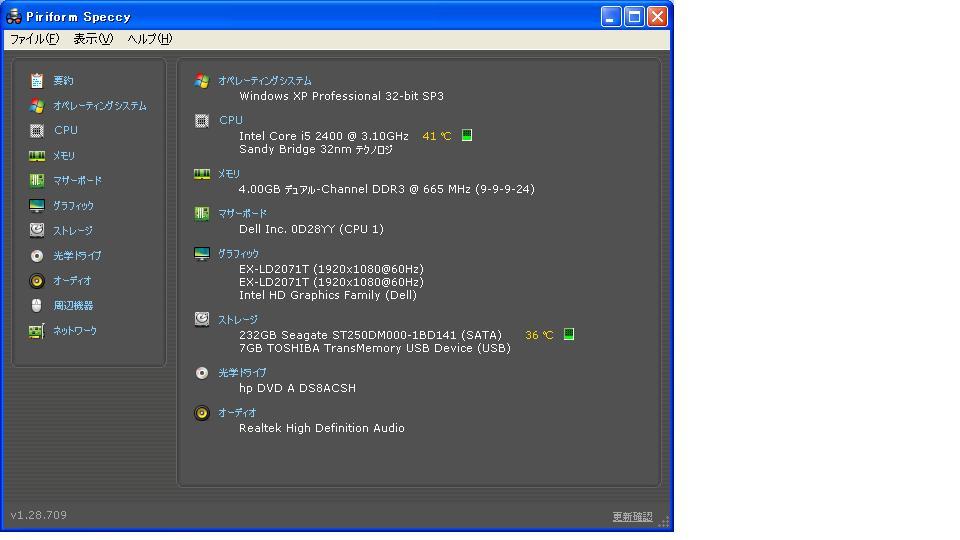Open the マザーボード heading link in summary

(242, 214)
